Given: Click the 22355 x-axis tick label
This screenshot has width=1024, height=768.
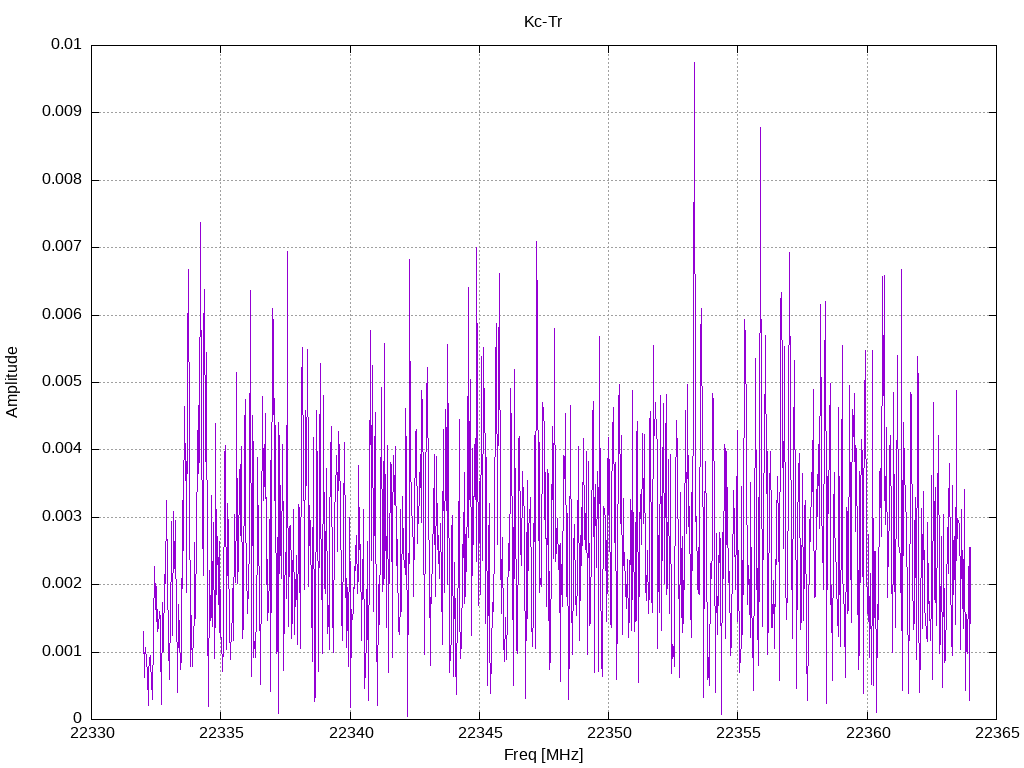Looking at the screenshot, I should 739,733.
